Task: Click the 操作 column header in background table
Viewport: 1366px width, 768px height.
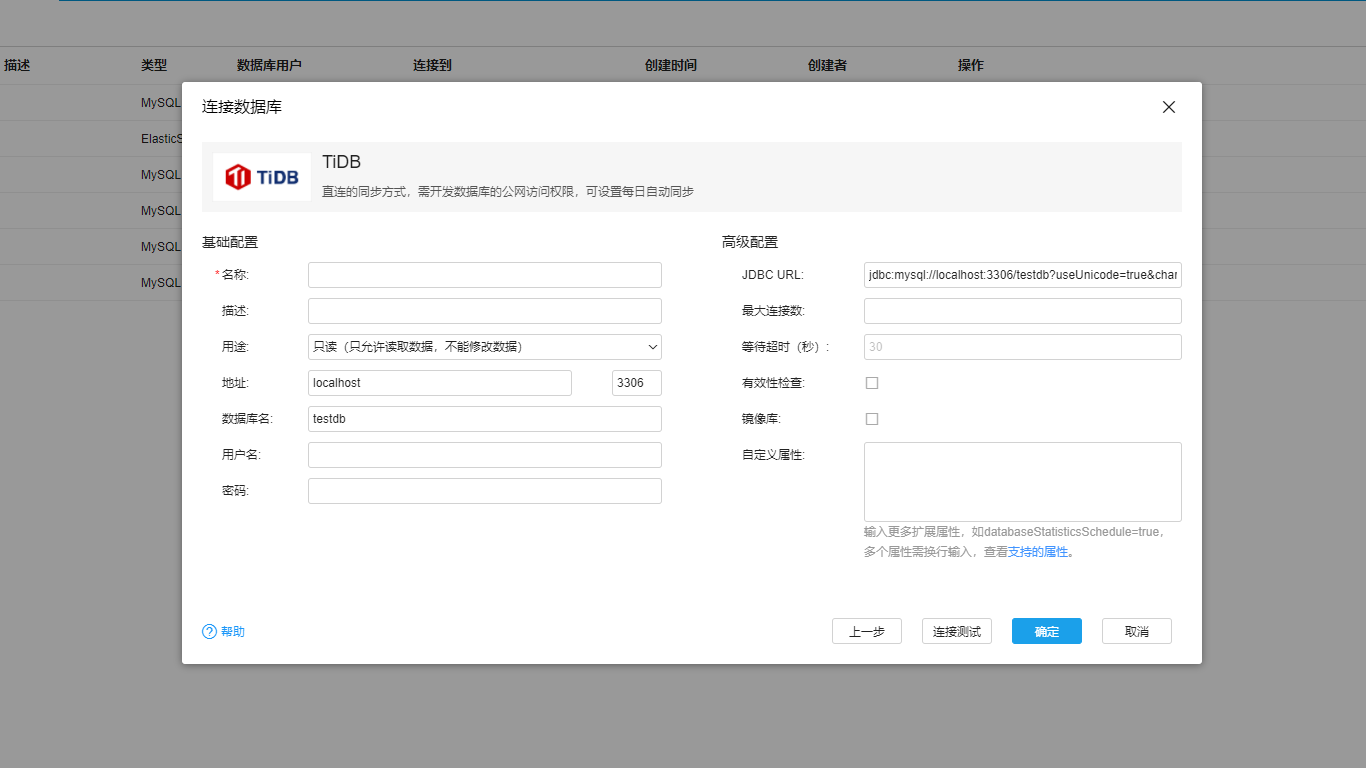Action: (x=971, y=65)
